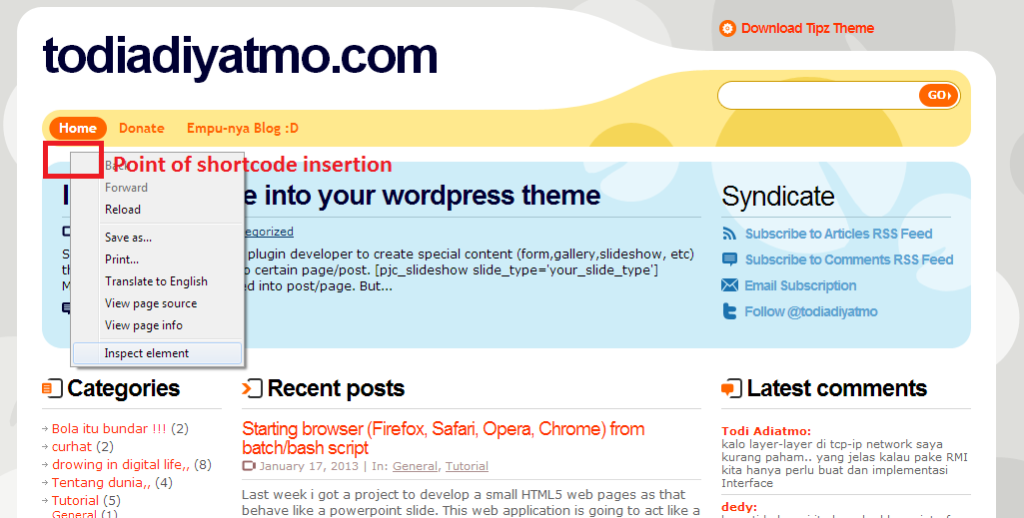Select Reload from the context menu
The width and height of the screenshot is (1024, 518).
pos(123,210)
